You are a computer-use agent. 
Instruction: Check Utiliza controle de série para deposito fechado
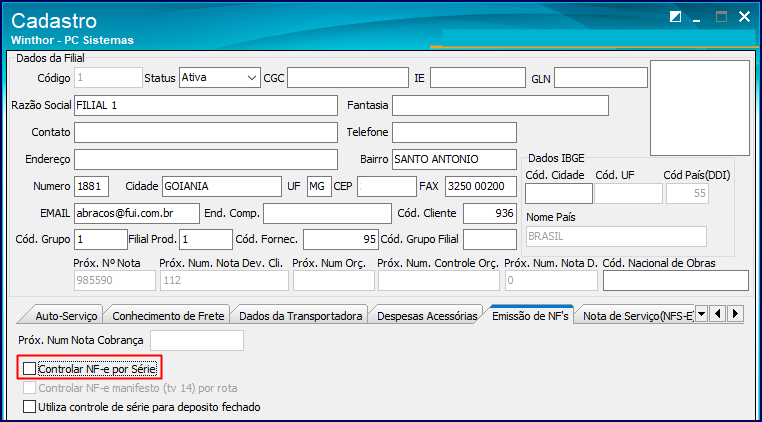tap(30, 406)
